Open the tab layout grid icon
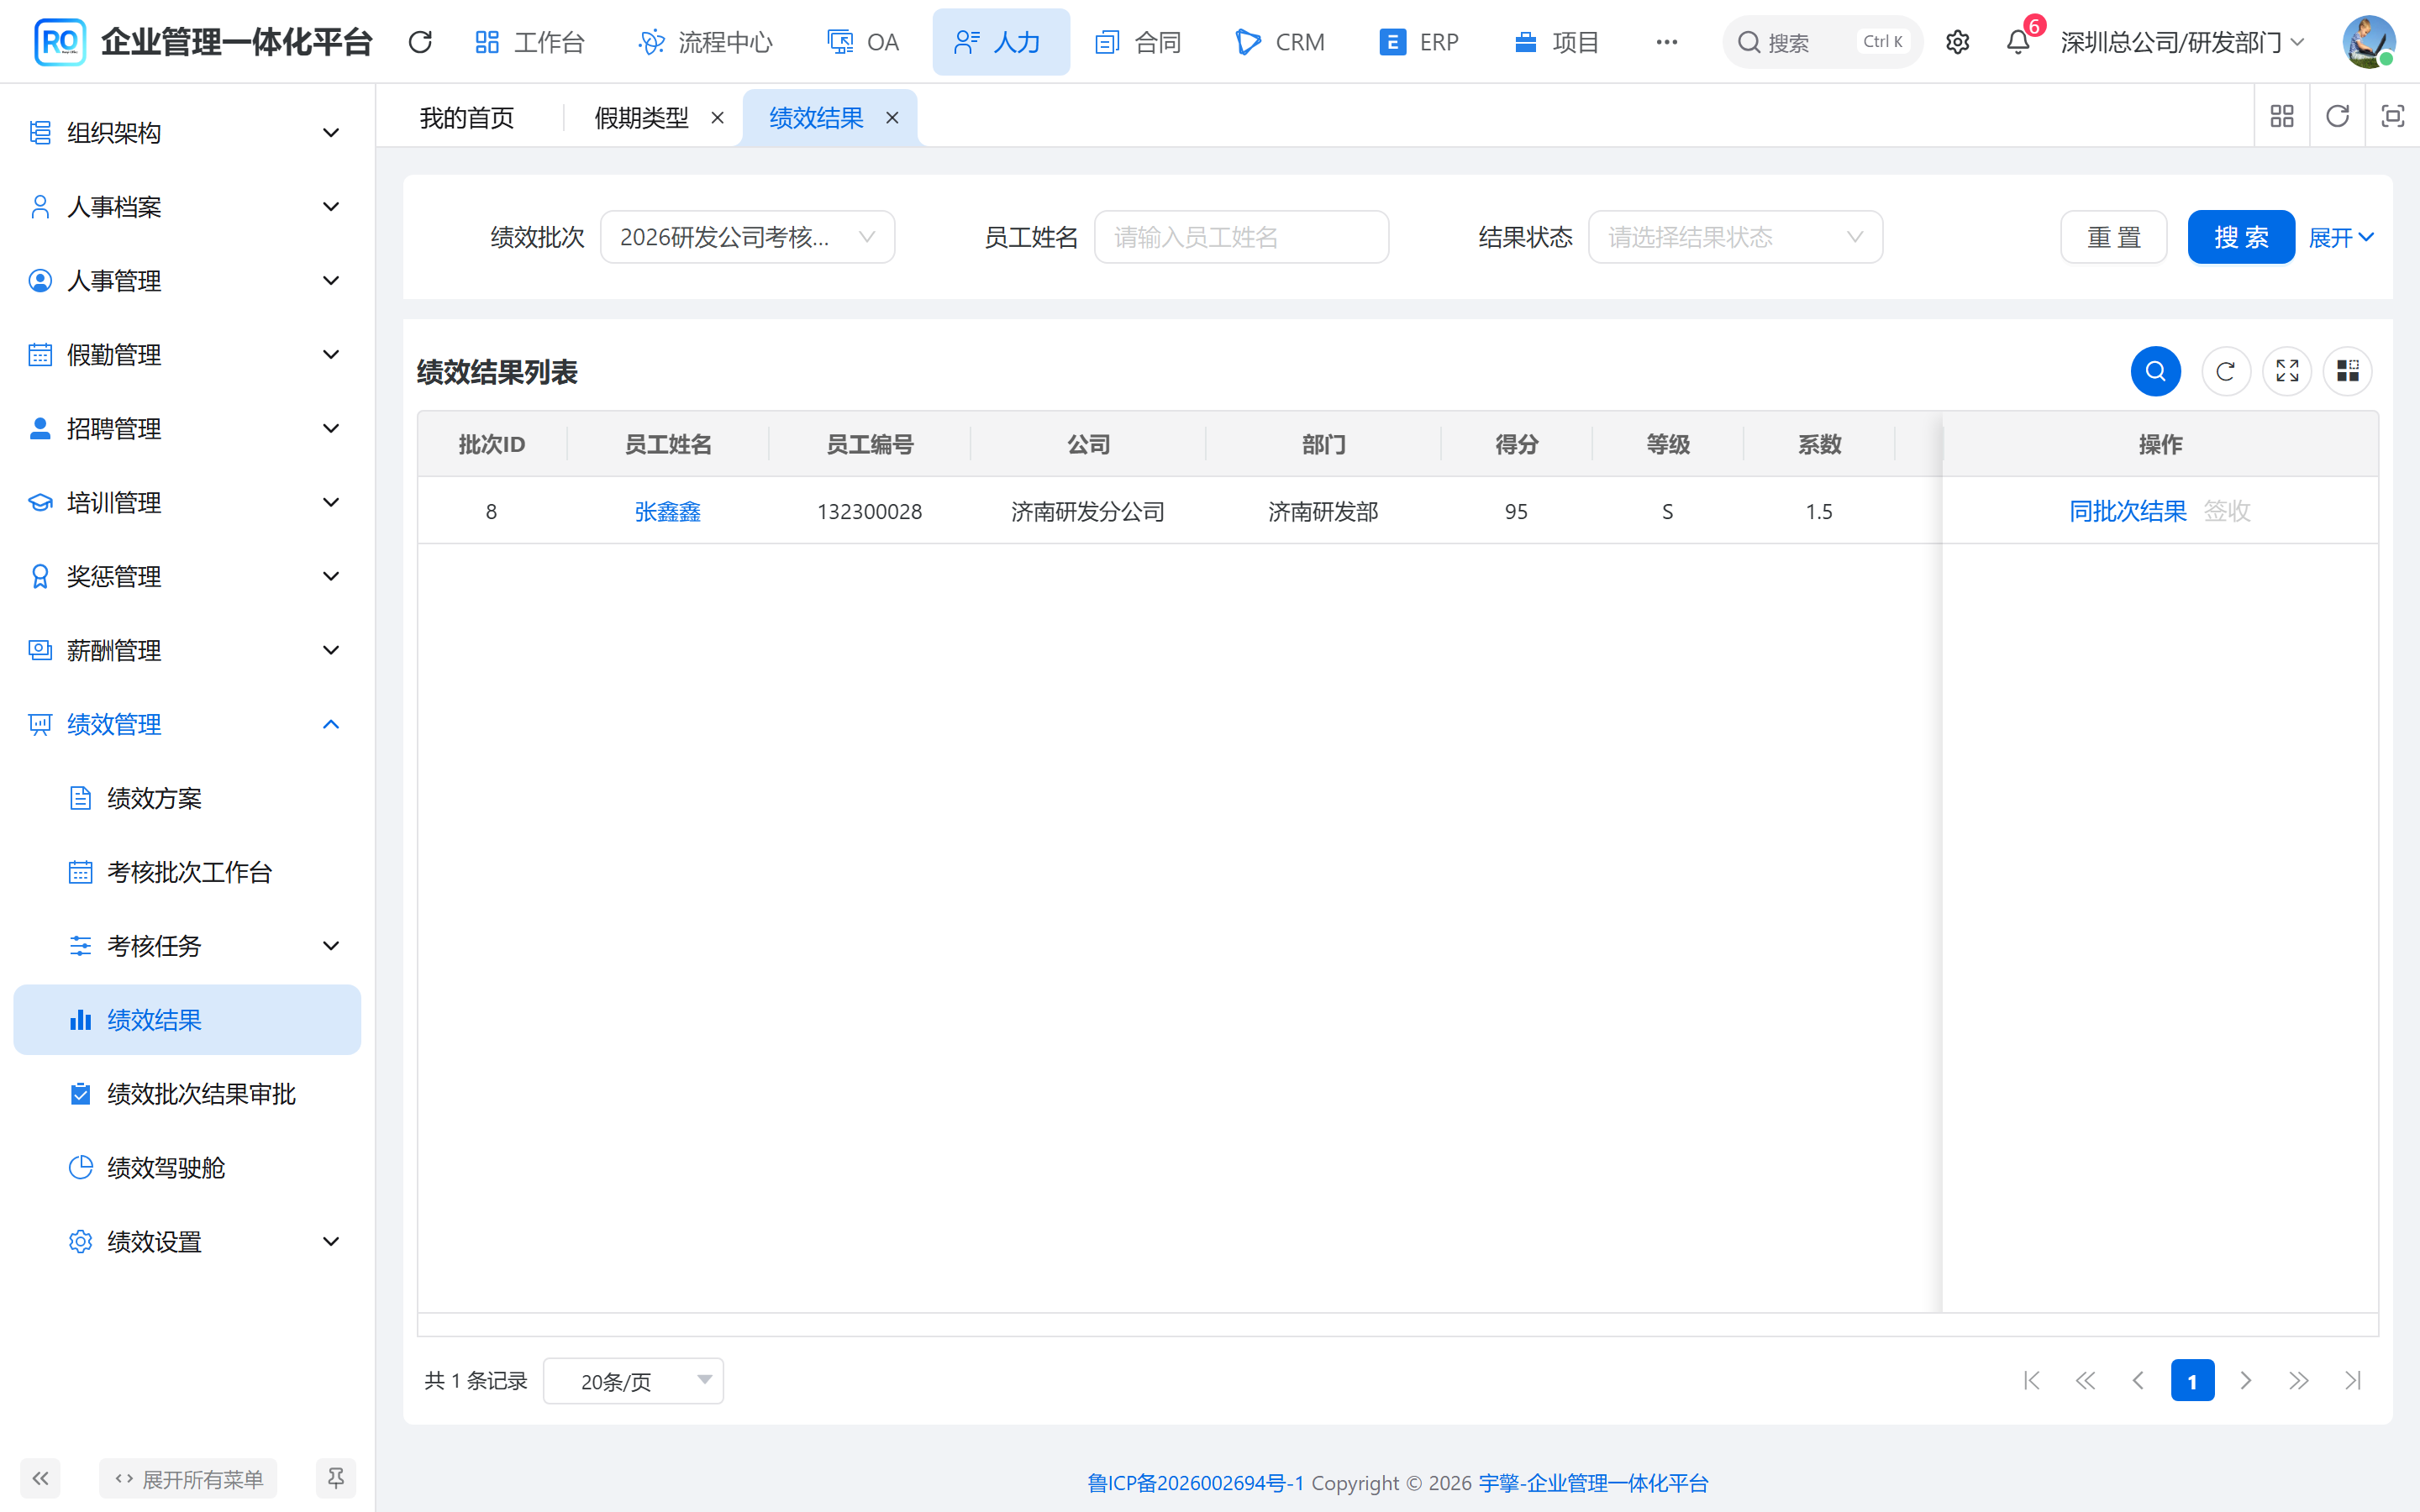The image size is (2420, 1512). click(2282, 117)
